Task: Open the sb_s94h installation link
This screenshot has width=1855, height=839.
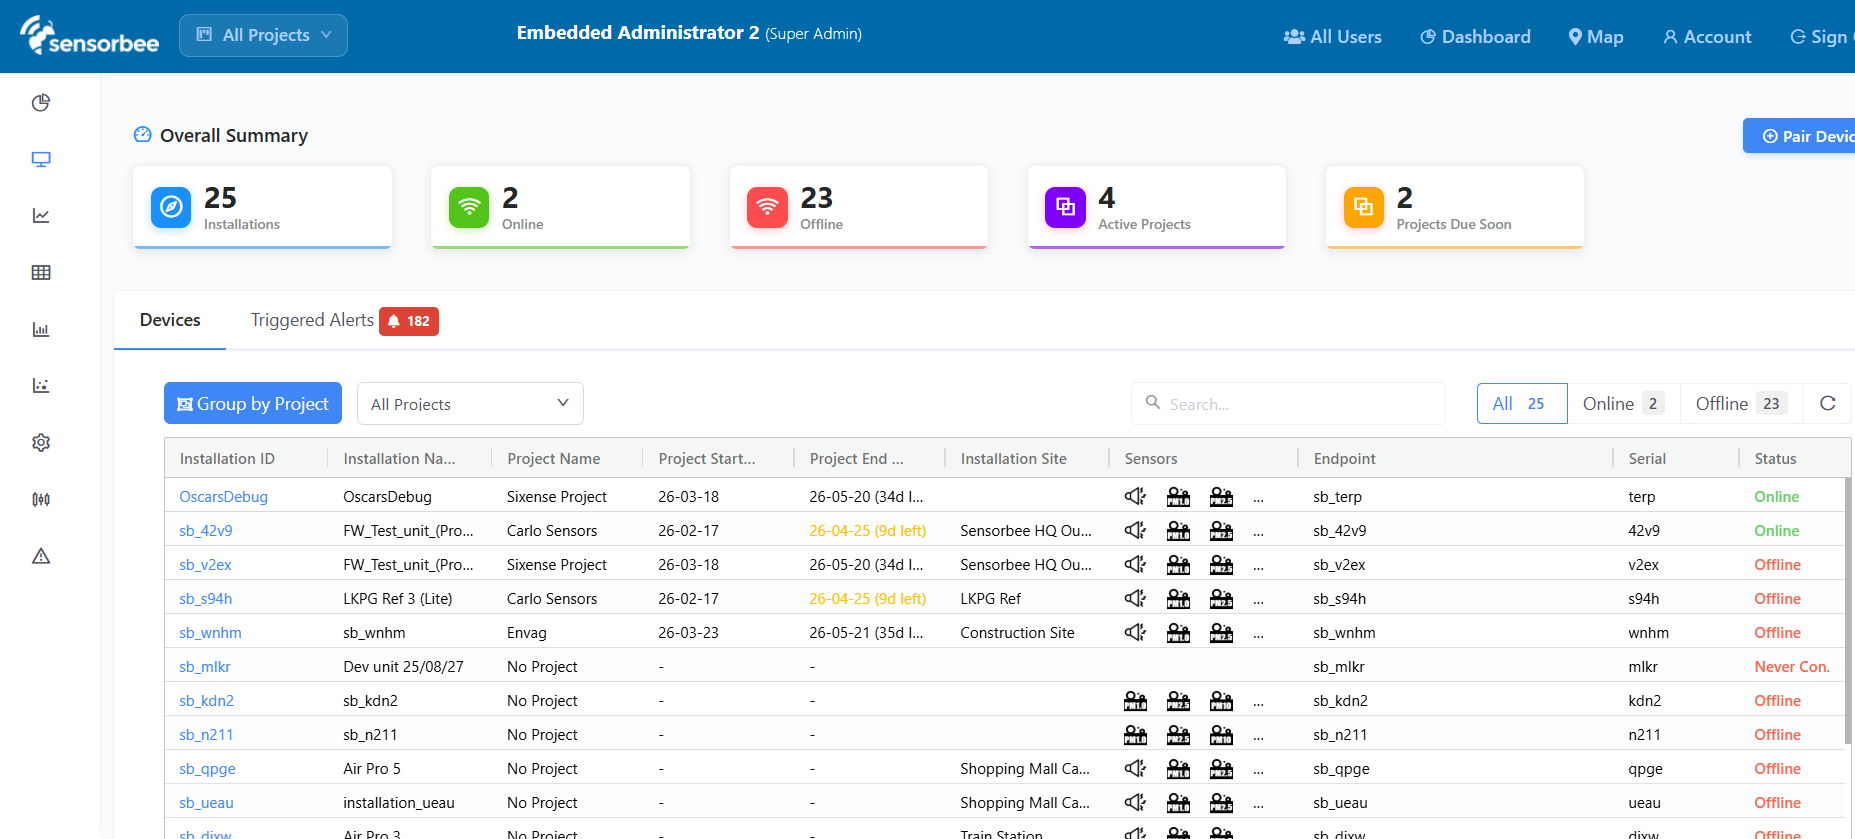Action: 205,599
